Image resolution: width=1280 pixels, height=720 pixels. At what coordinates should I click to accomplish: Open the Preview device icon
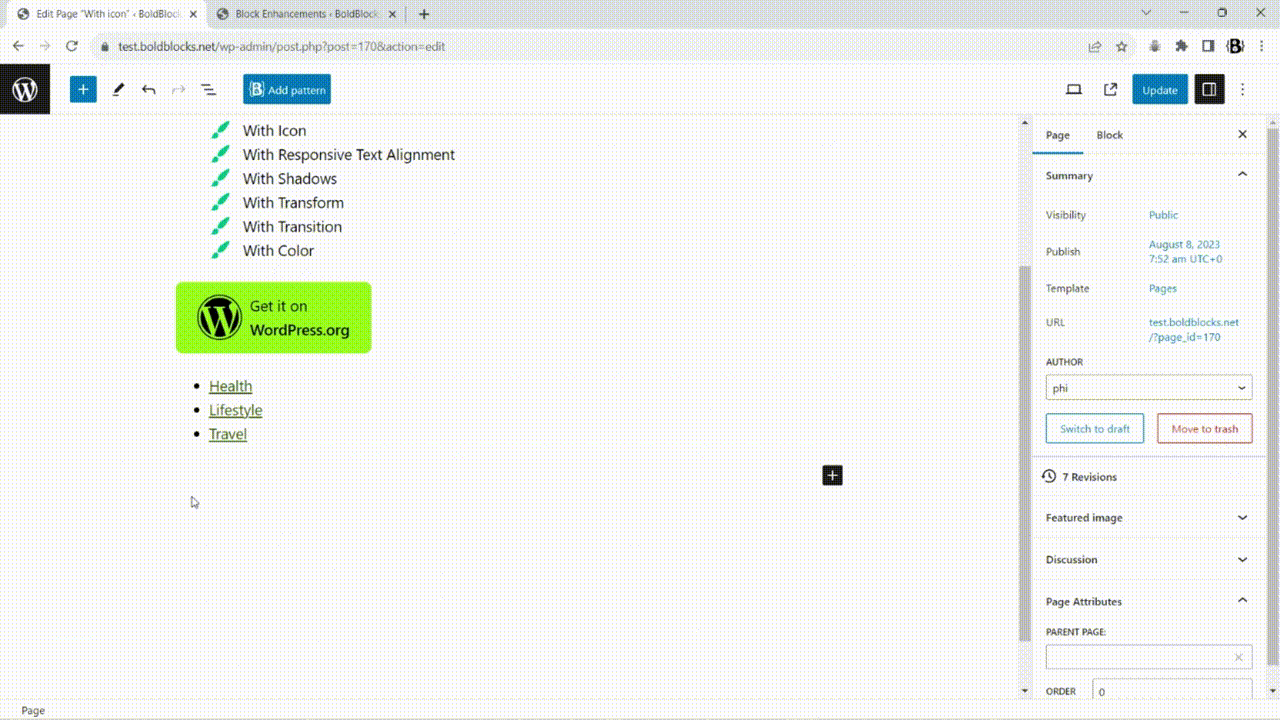pyautogui.click(x=1074, y=90)
